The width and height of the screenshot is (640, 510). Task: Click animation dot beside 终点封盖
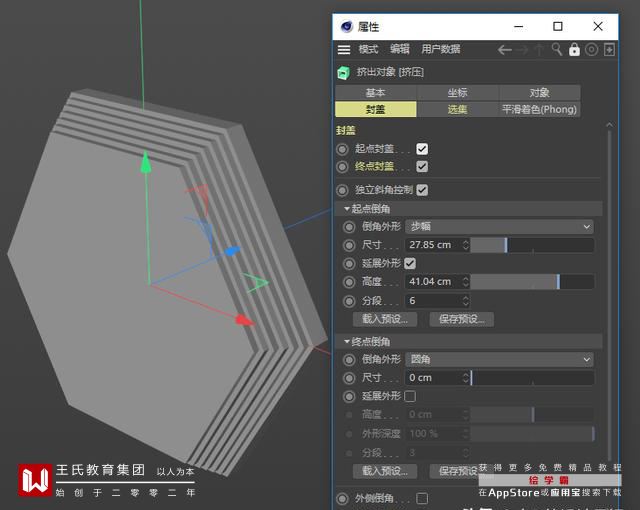point(342,166)
